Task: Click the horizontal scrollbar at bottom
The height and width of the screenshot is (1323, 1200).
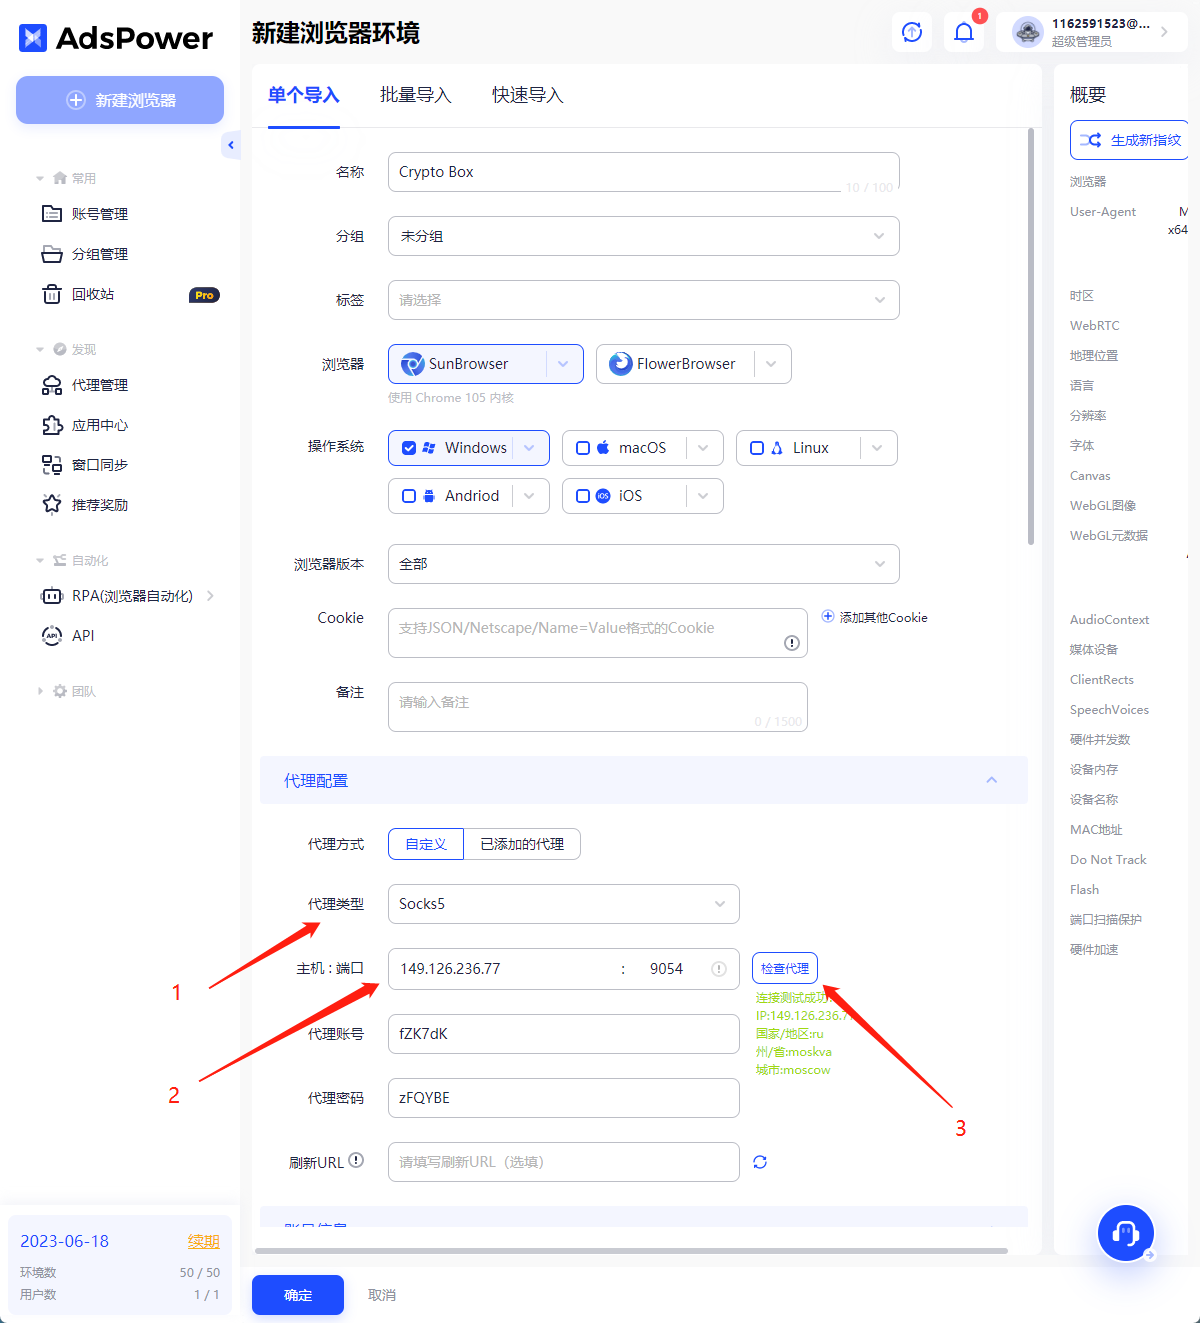Action: (x=631, y=1250)
